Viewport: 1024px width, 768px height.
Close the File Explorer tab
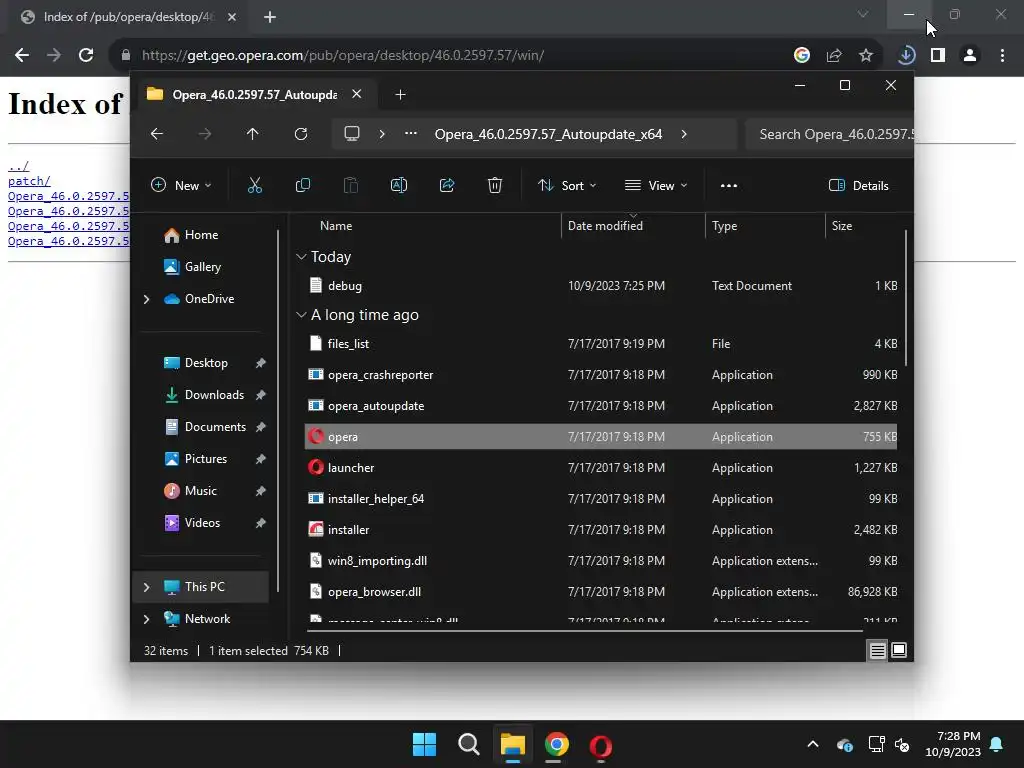[357, 94]
